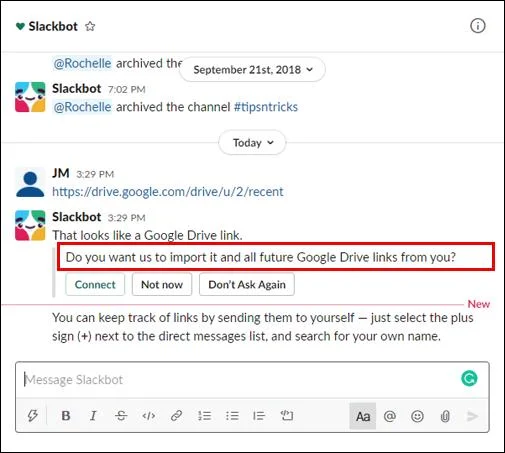Click the green heart status icon
This screenshot has width=505, height=453.
coord(20,26)
